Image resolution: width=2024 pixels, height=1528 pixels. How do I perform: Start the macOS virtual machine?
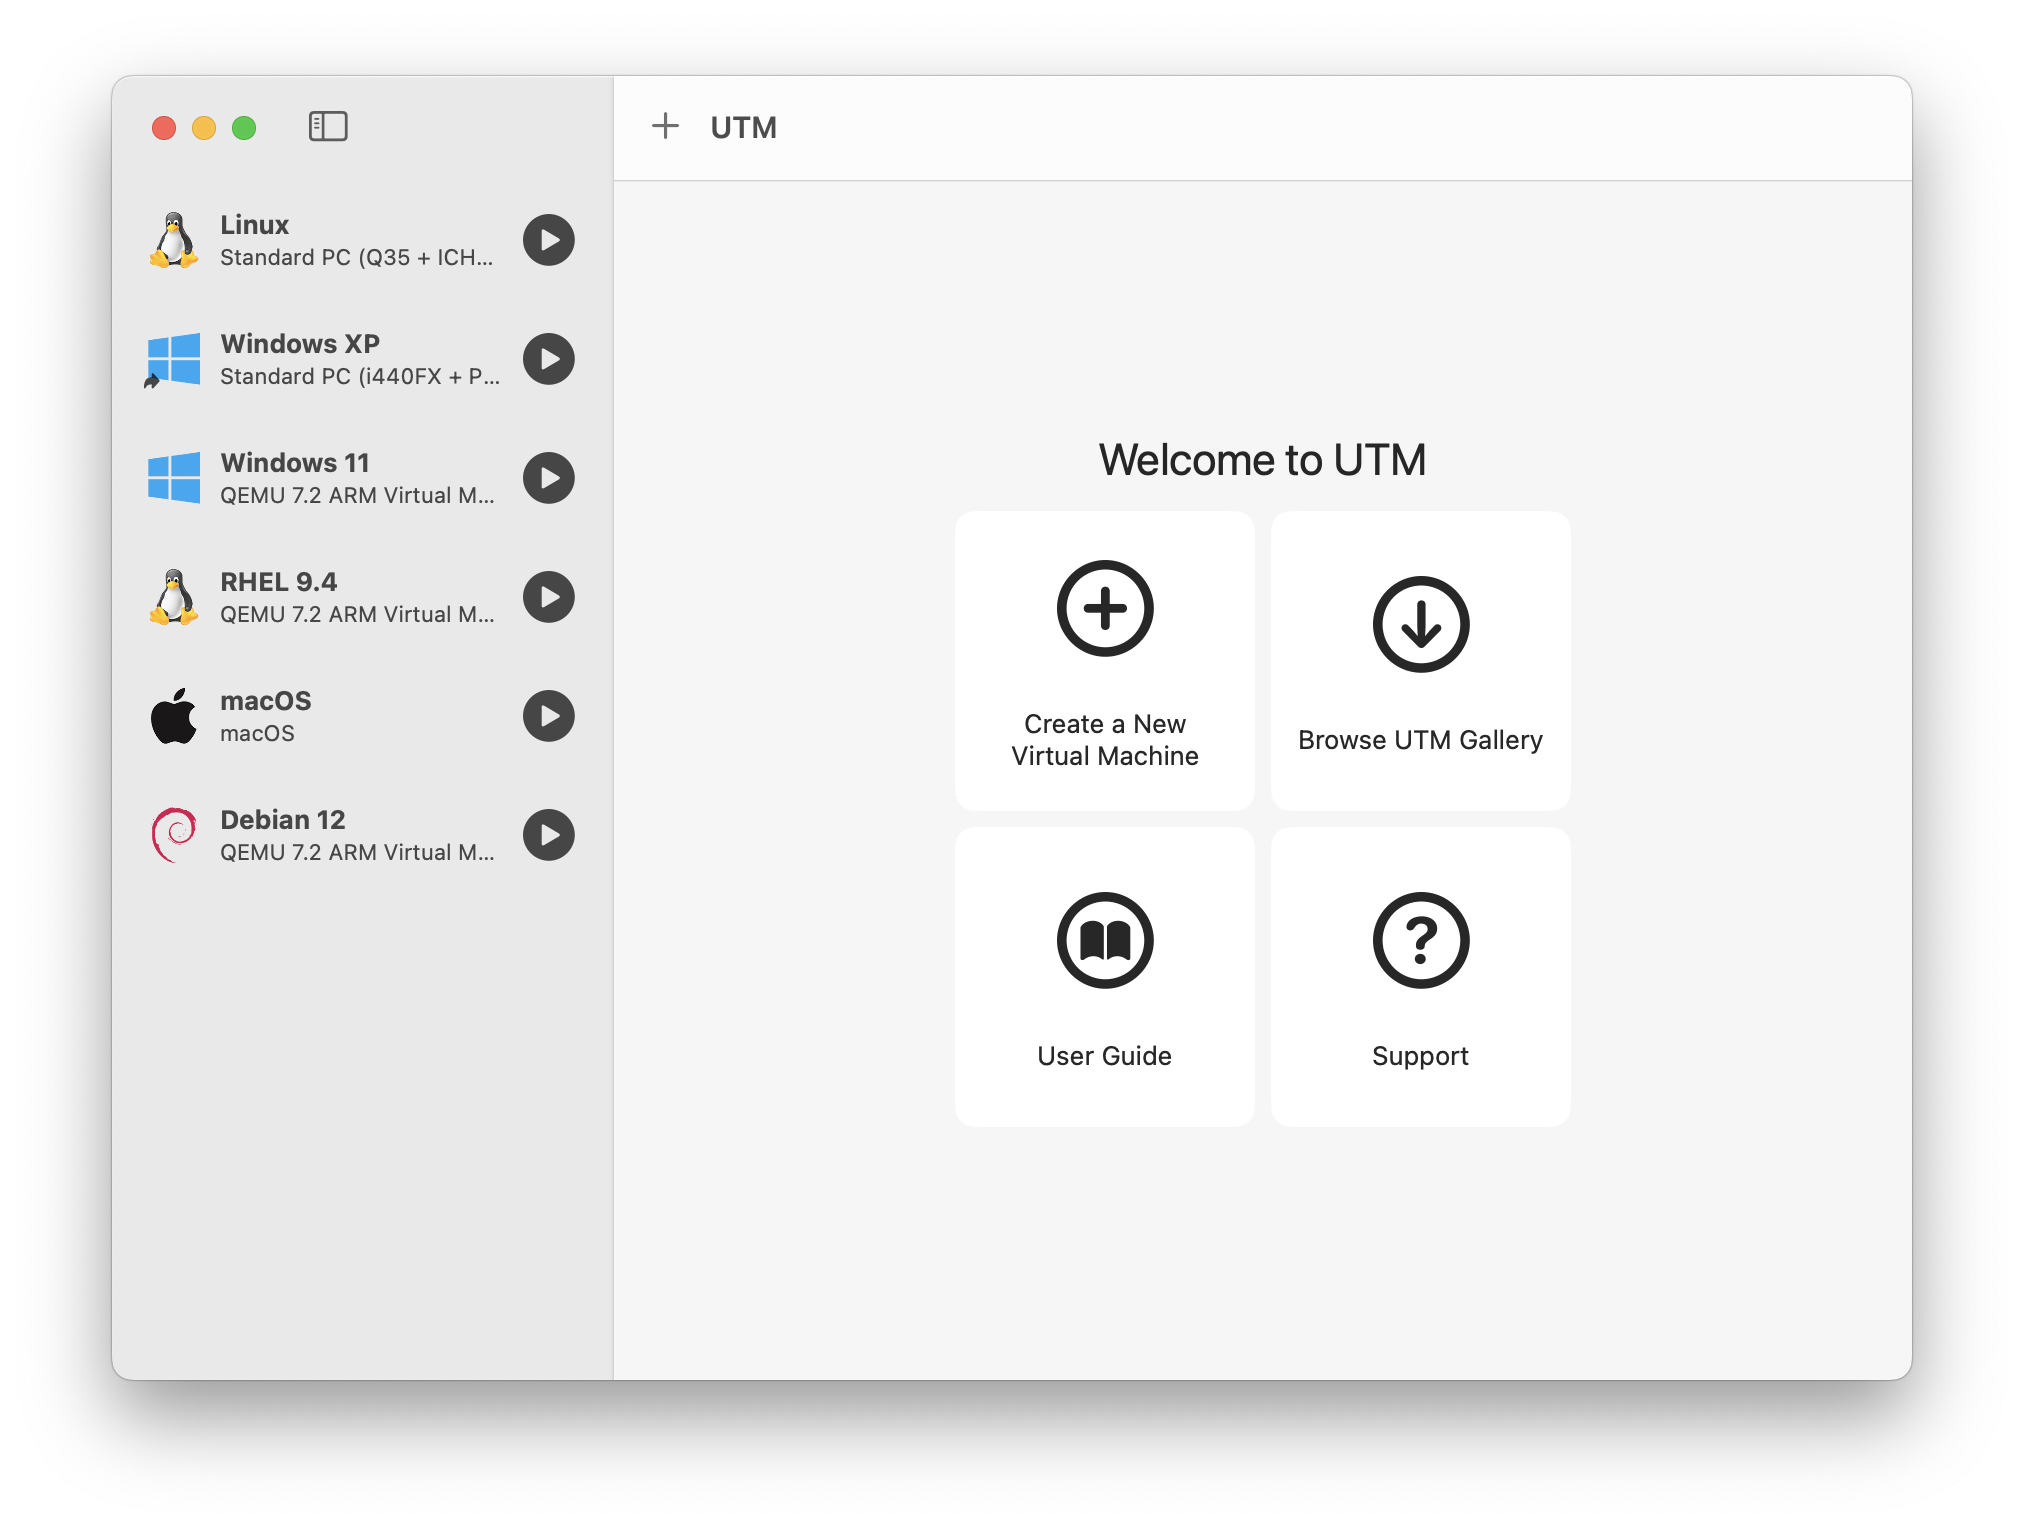click(548, 716)
